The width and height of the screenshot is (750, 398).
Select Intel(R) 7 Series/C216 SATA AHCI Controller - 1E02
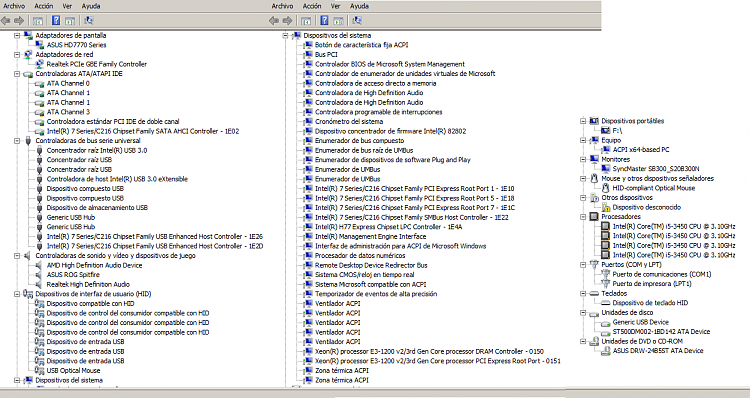point(143,131)
